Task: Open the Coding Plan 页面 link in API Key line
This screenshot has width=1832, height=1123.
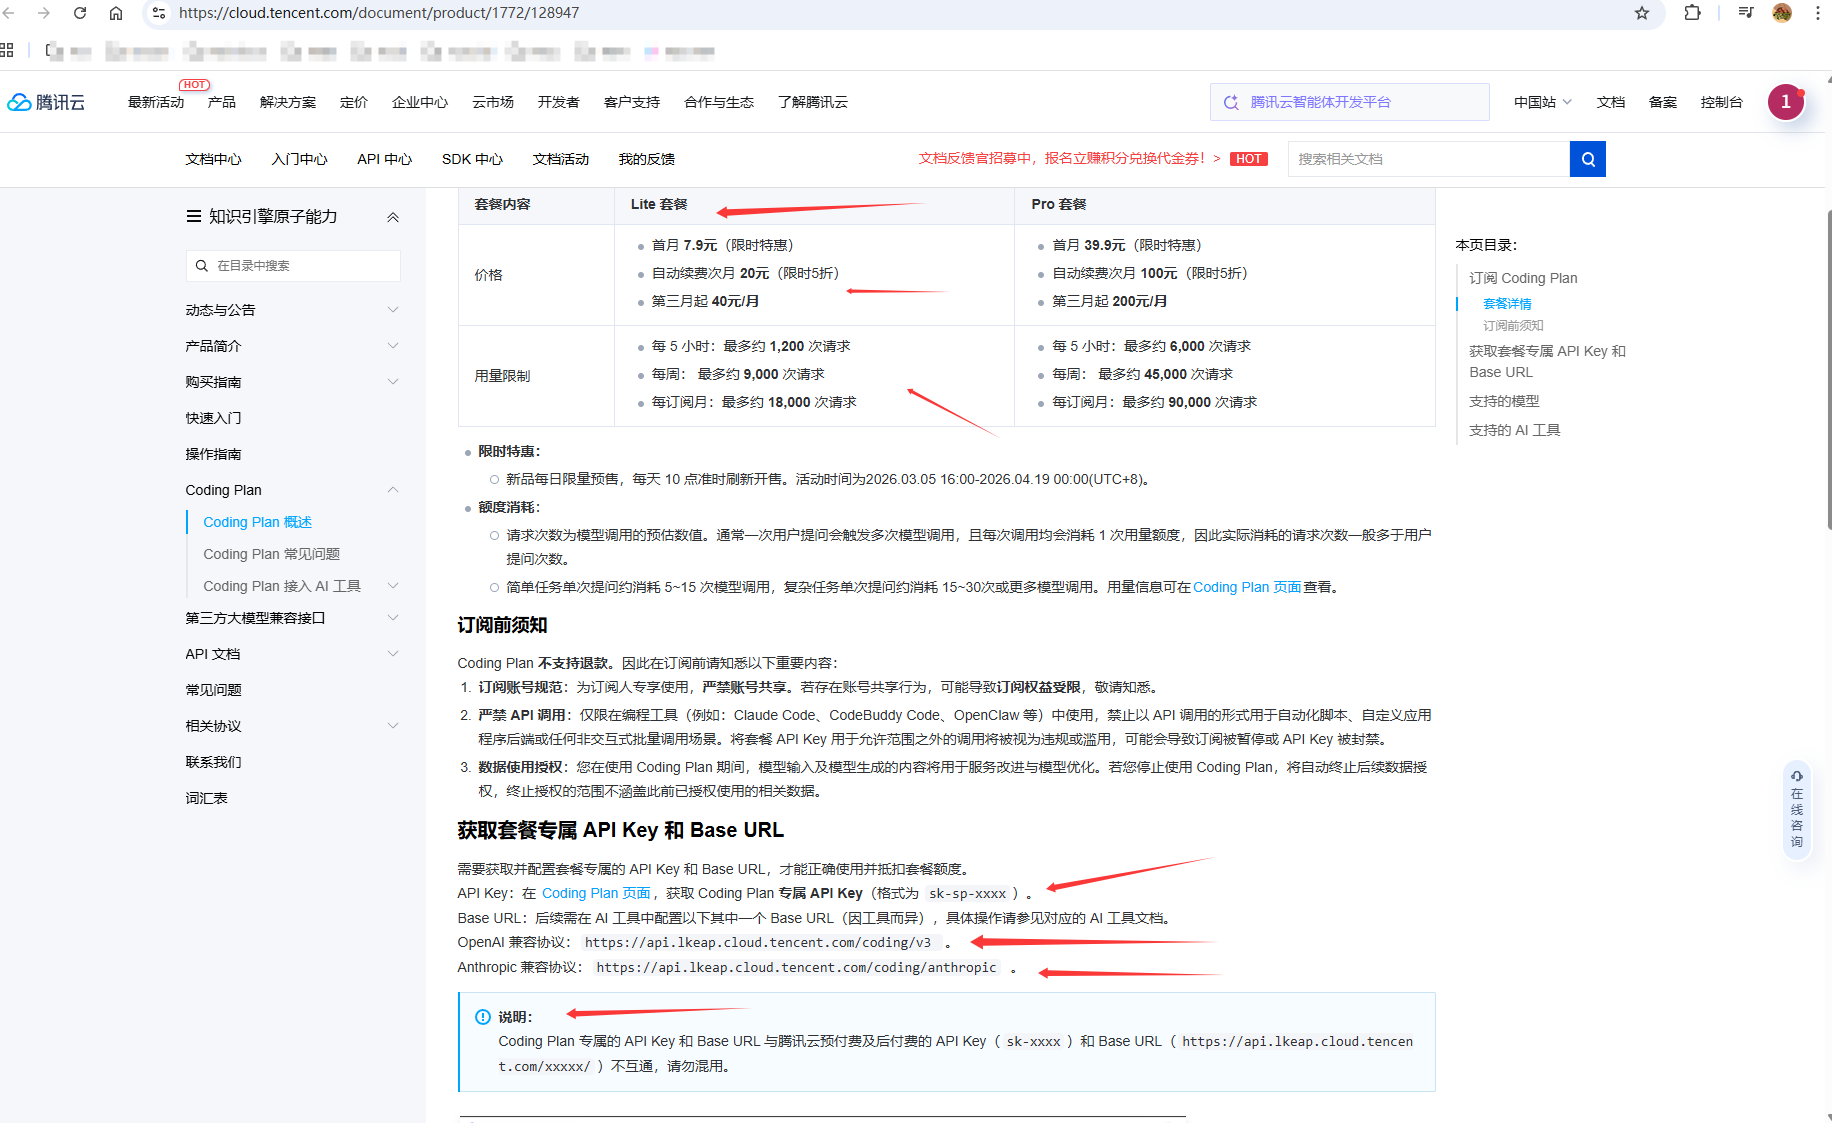Action: tap(595, 893)
